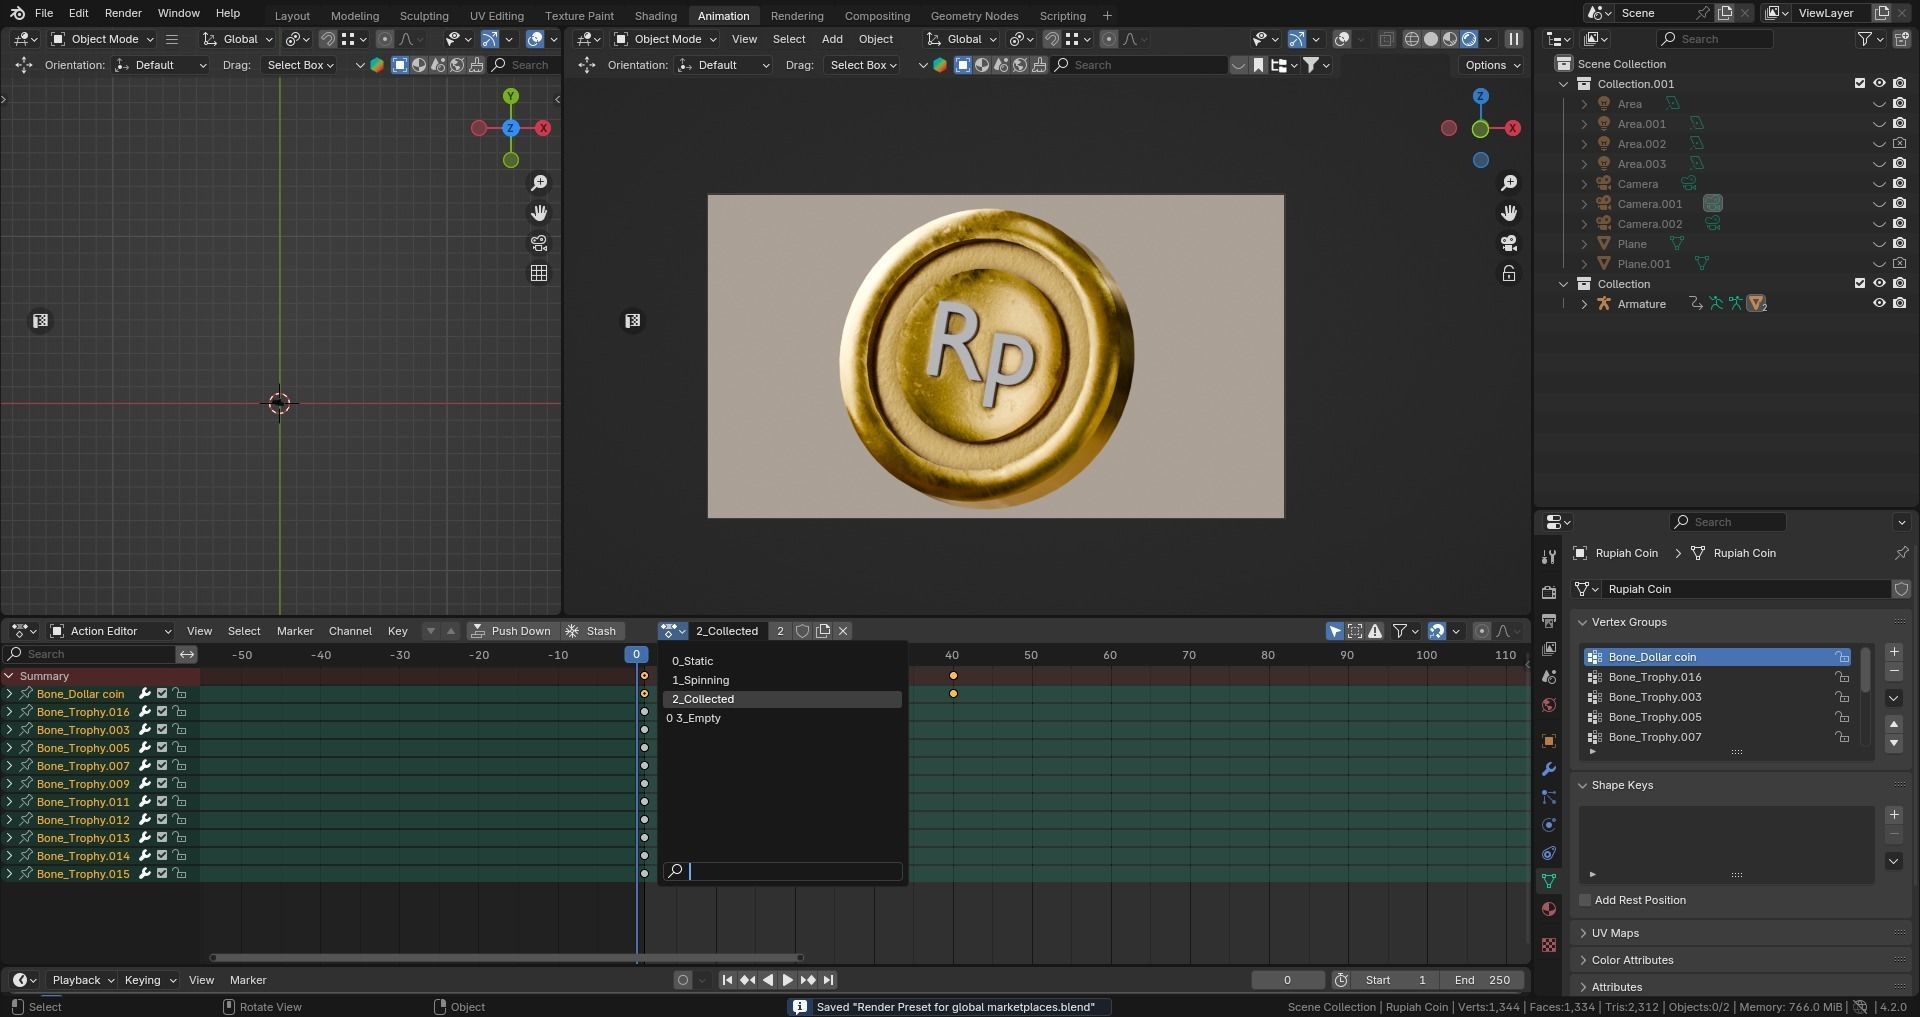
Task: Collapse the Shape Keys panel
Action: [1622, 785]
